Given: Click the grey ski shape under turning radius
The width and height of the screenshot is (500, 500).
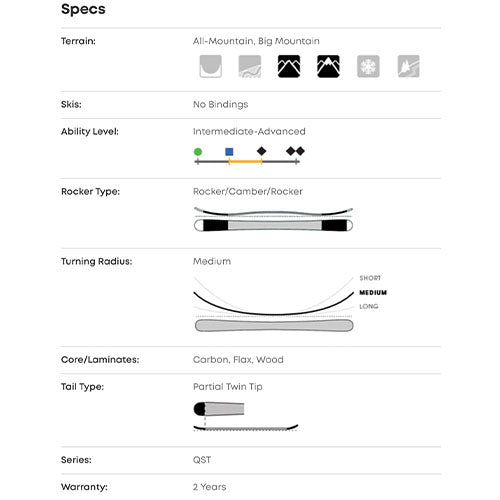Looking at the screenshot, I should 274,325.
